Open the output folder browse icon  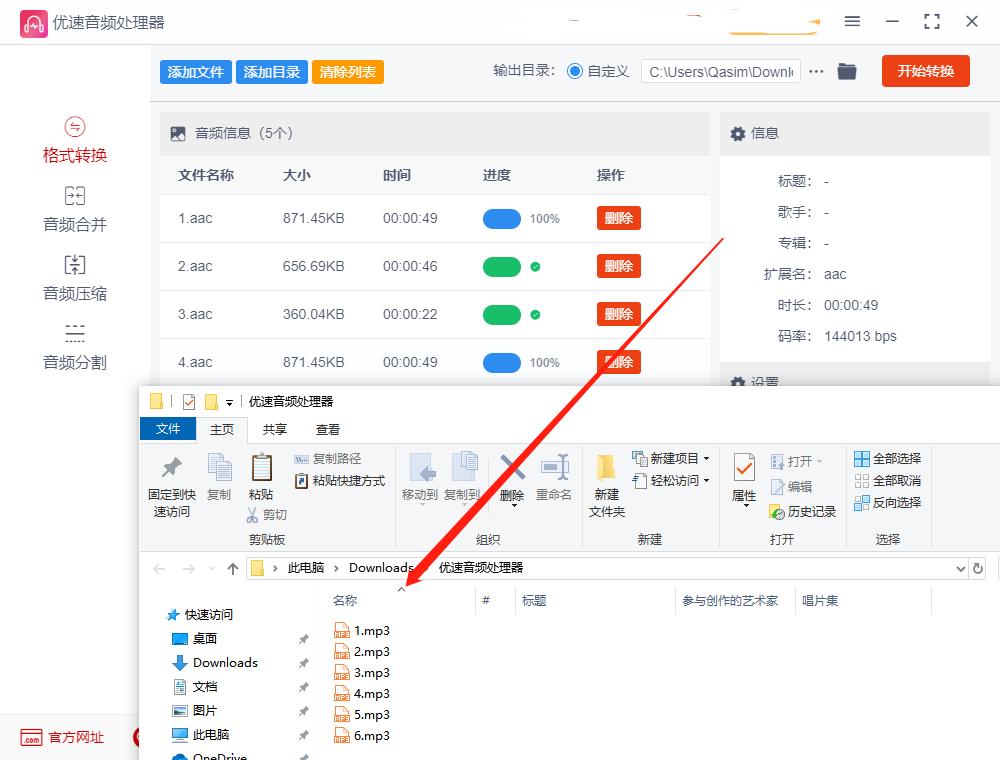point(847,71)
